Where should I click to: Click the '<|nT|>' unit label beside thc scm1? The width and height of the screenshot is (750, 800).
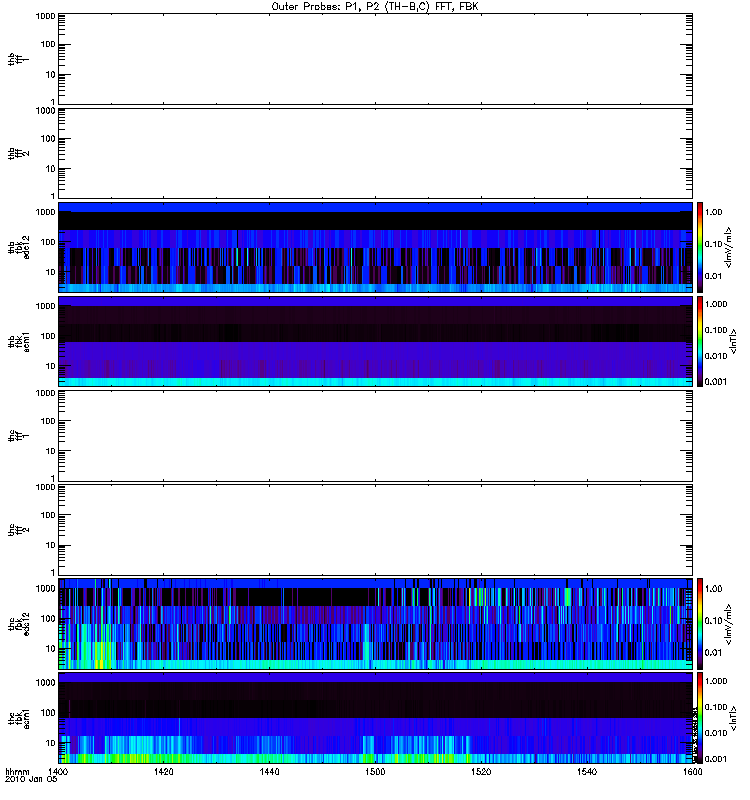(733, 718)
